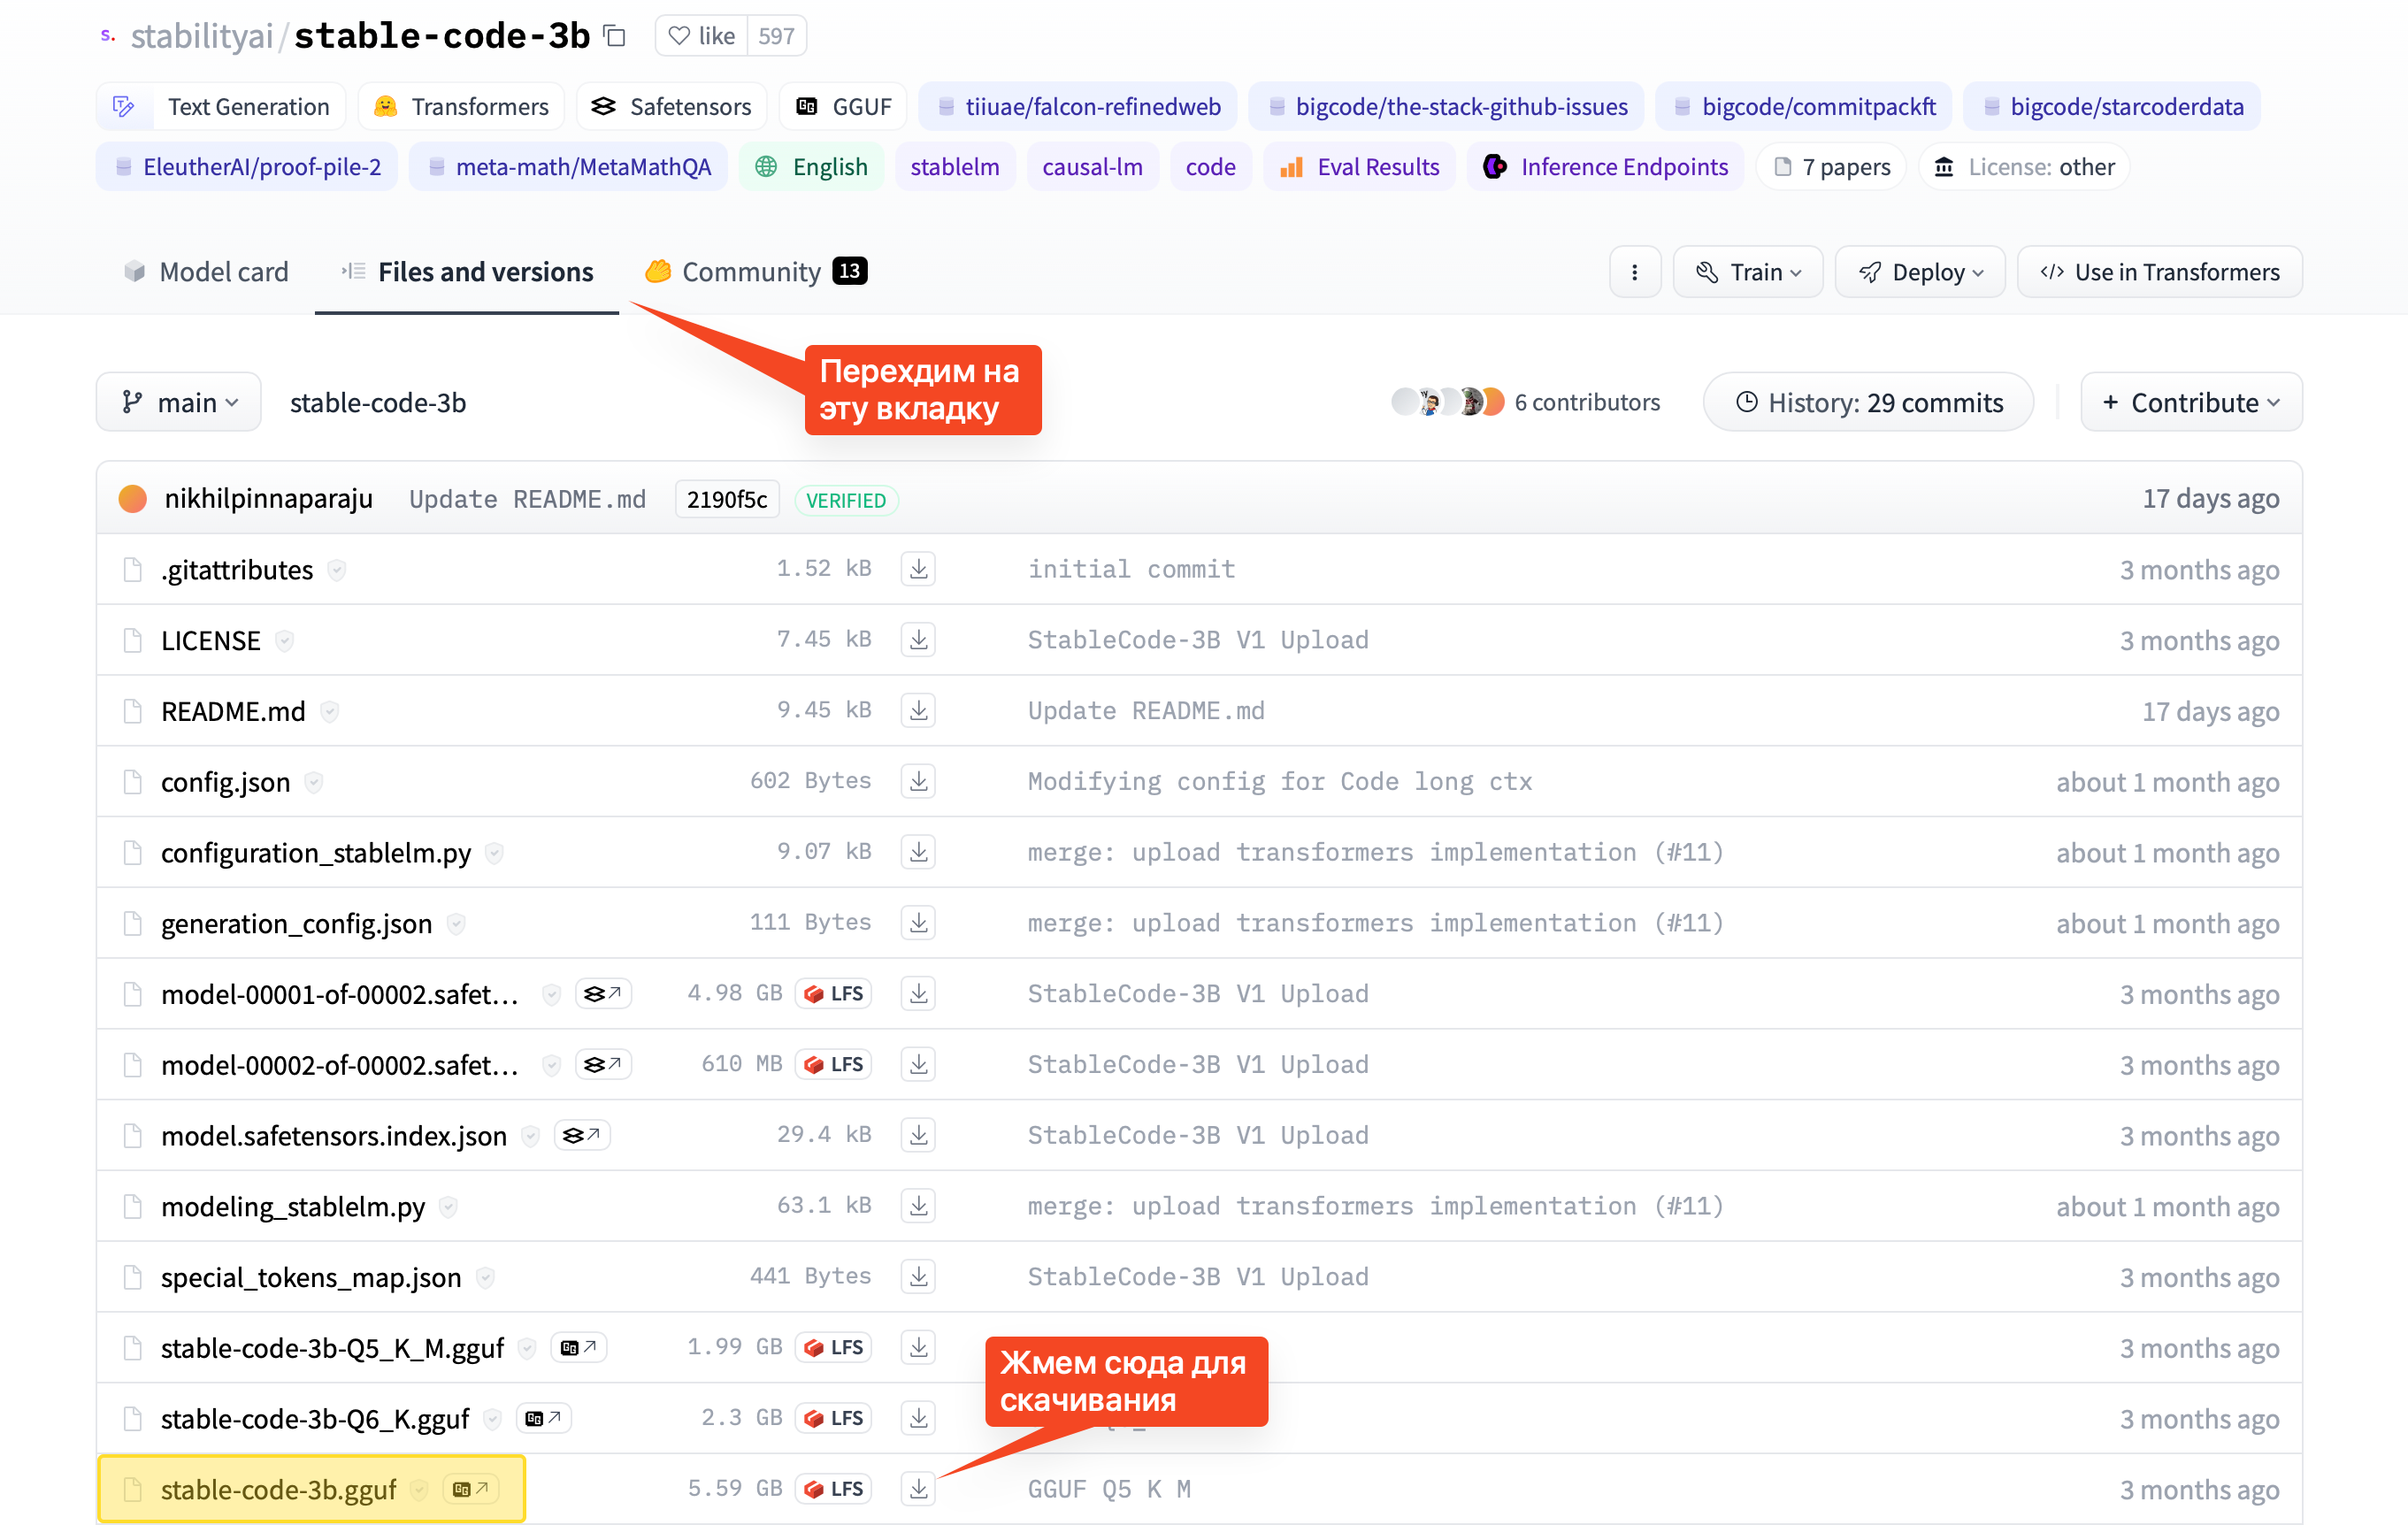Select the GGUF tag
Screen dimensions: 2408x1525
843,107
